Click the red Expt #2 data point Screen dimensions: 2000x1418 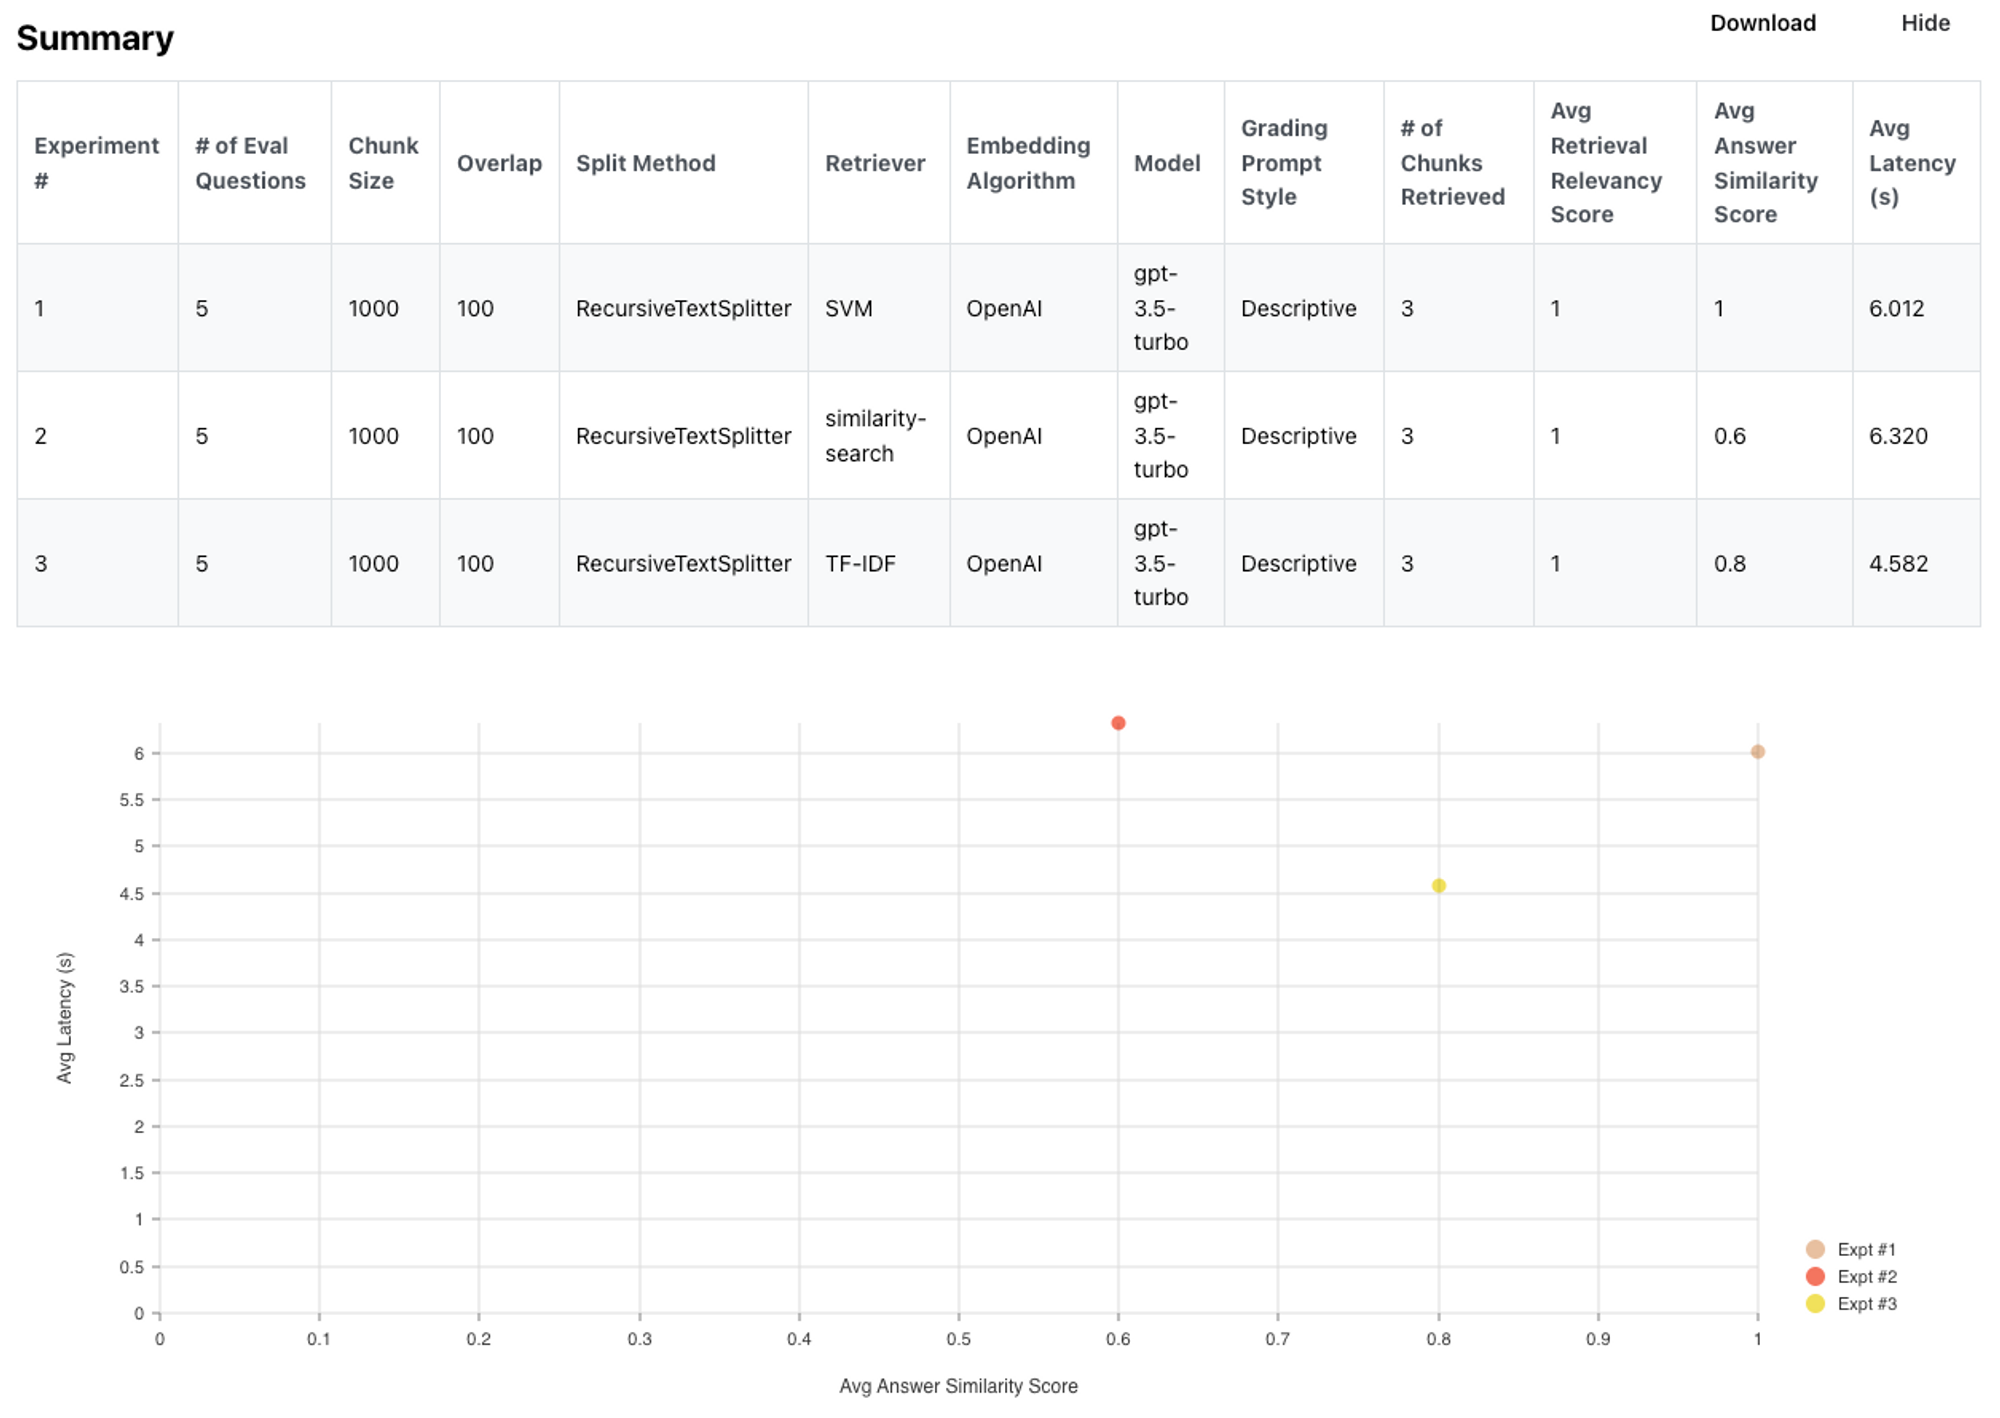coord(1118,723)
